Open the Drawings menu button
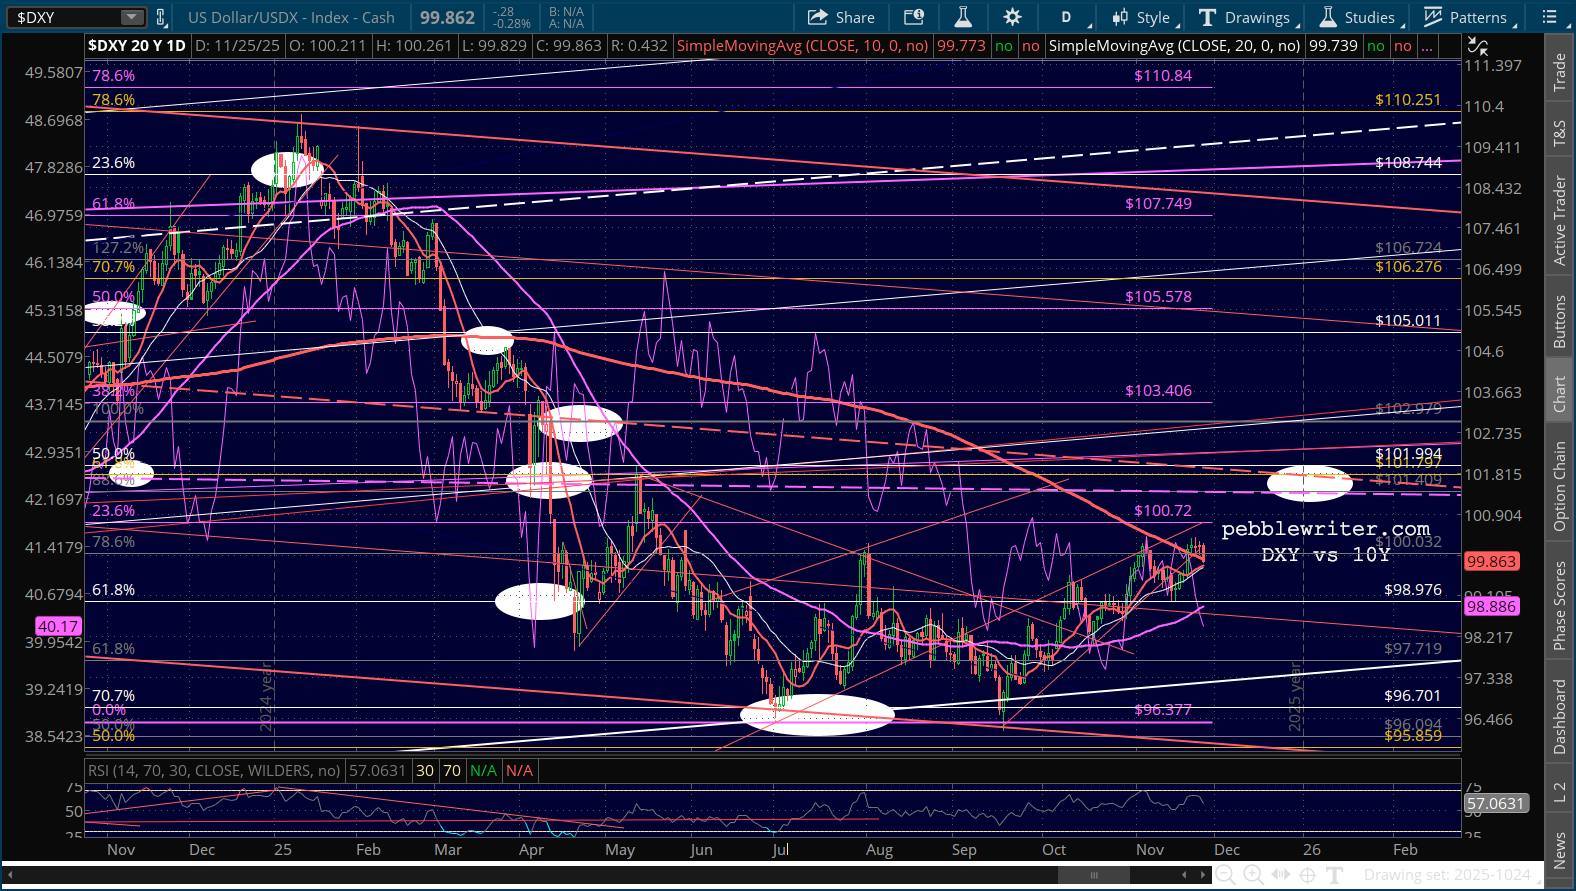The image size is (1576, 891). (x=1245, y=17)
